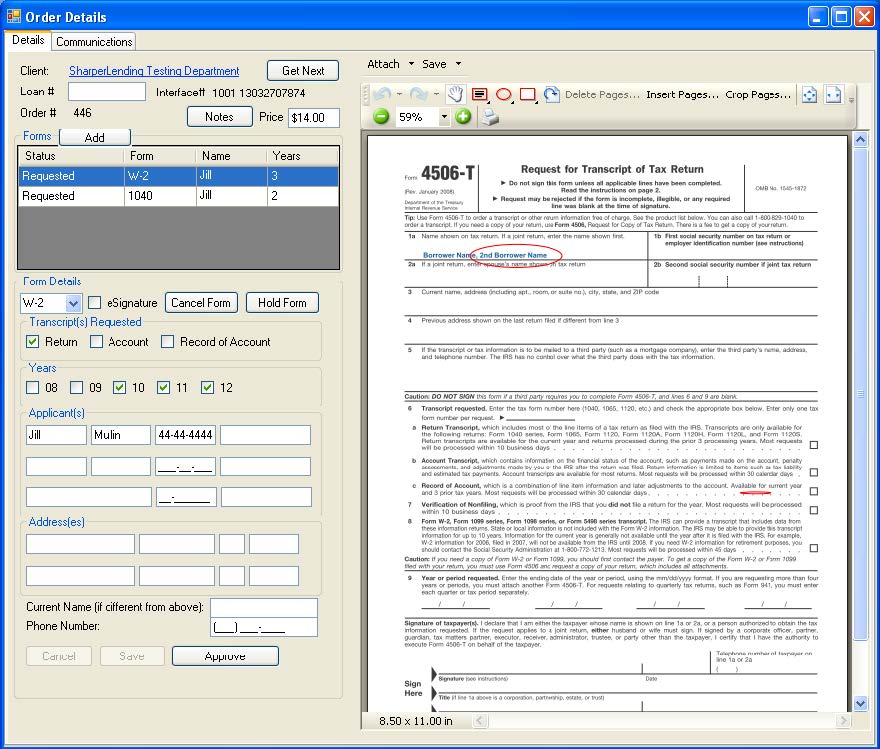Click the Hold Form button
This screenshot has width=880, height=749.
pyautogui.click(x=282, y=303)
